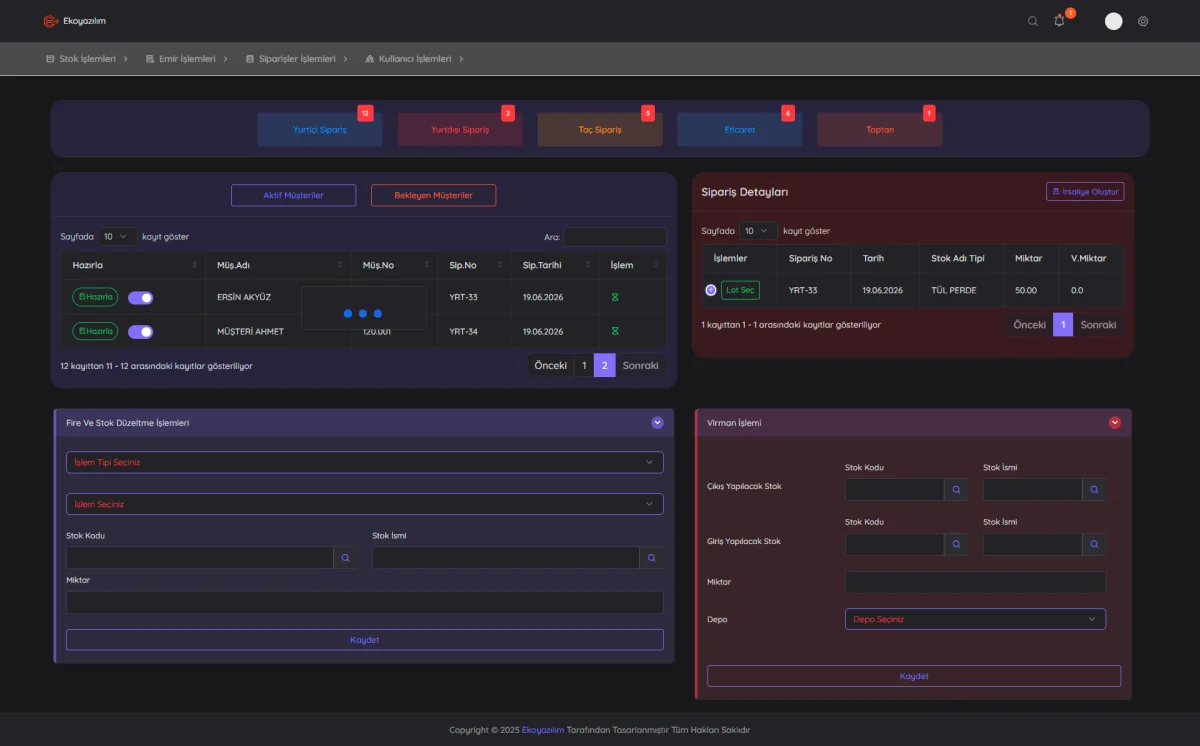Click Hazırla for ERSİN AKYÜZ
The height and width of the screenshot is (746, 1200).
(x=96, y=297)
